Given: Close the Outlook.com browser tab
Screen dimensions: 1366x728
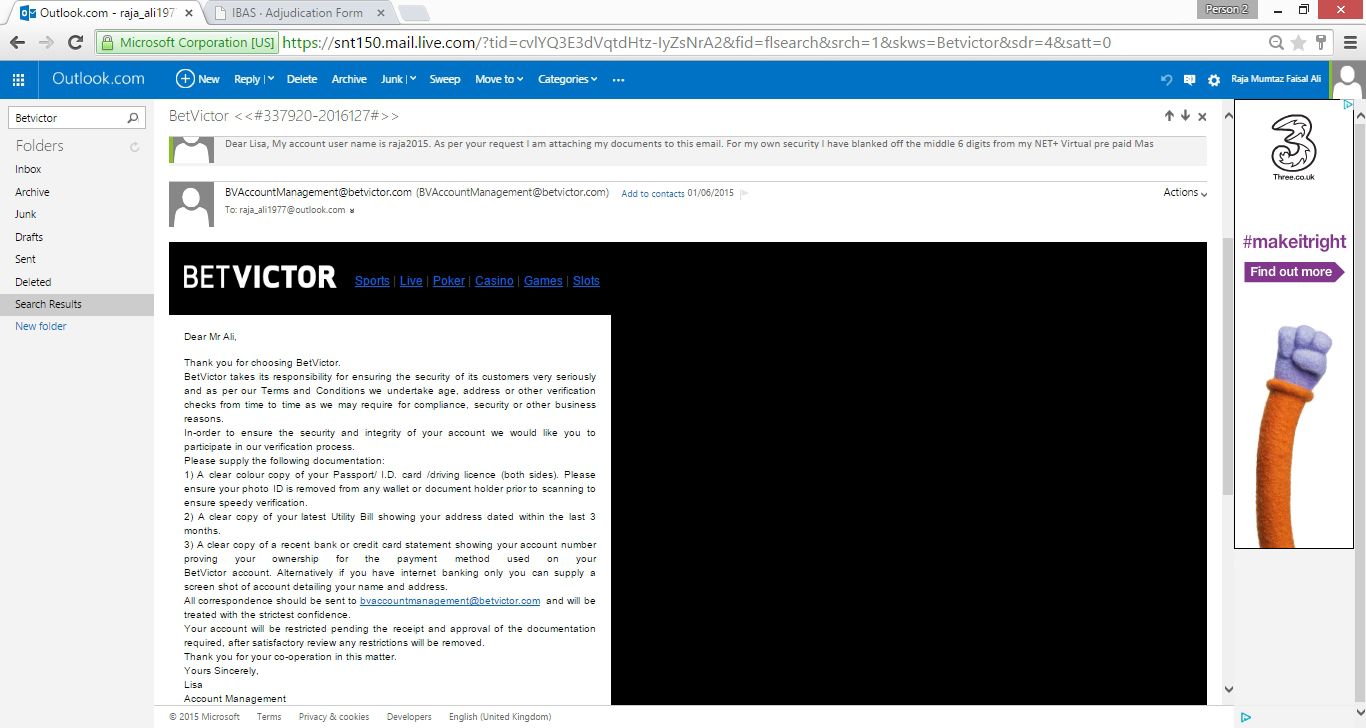Looking at the screenshot, I should pyautogui.click(x=189, y=13).
